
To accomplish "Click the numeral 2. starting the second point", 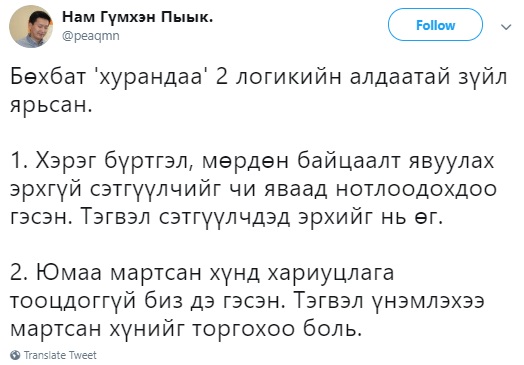I will pyautogui.click(x=19, y=273).
